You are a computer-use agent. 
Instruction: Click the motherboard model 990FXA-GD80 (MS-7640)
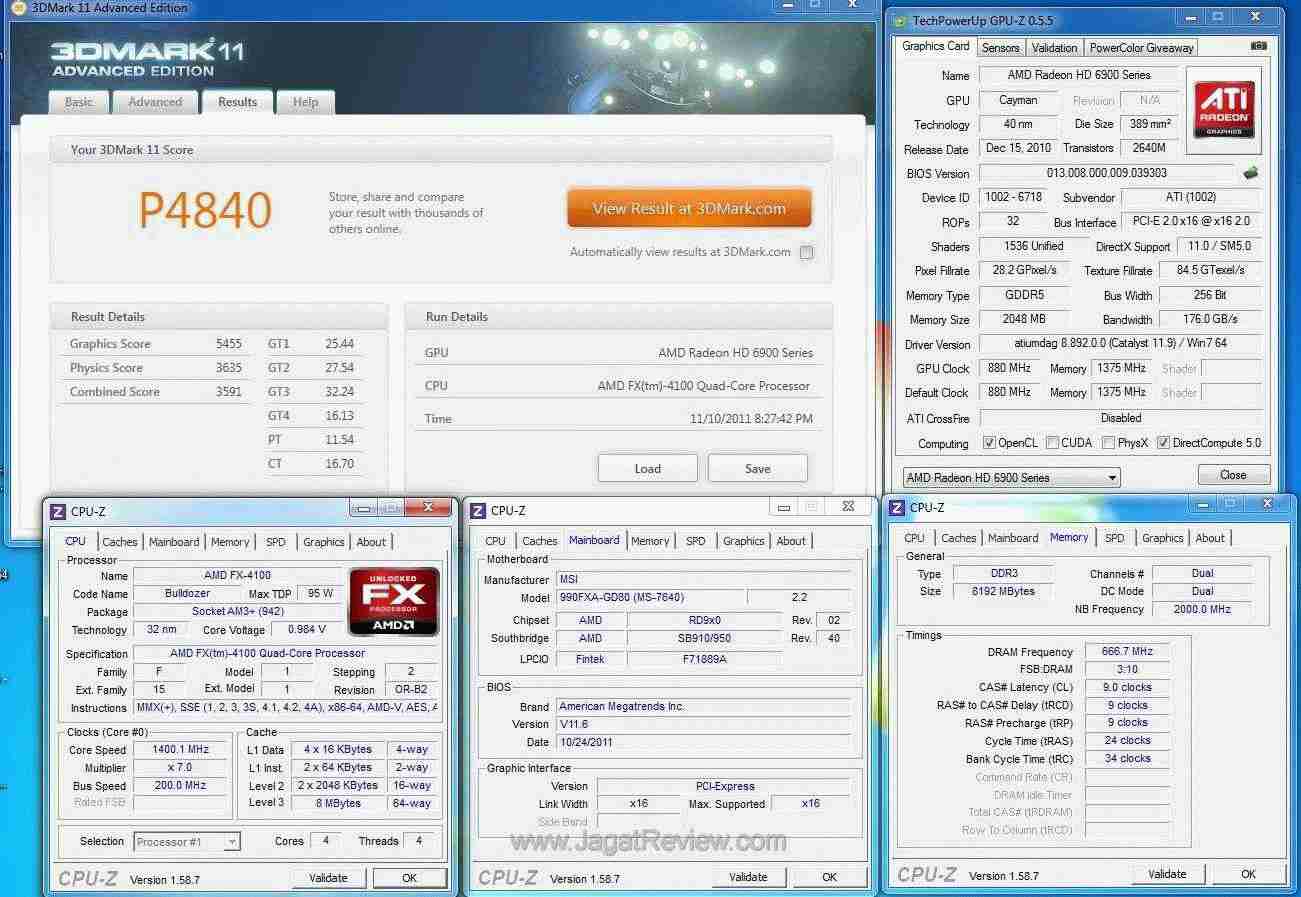650,598
